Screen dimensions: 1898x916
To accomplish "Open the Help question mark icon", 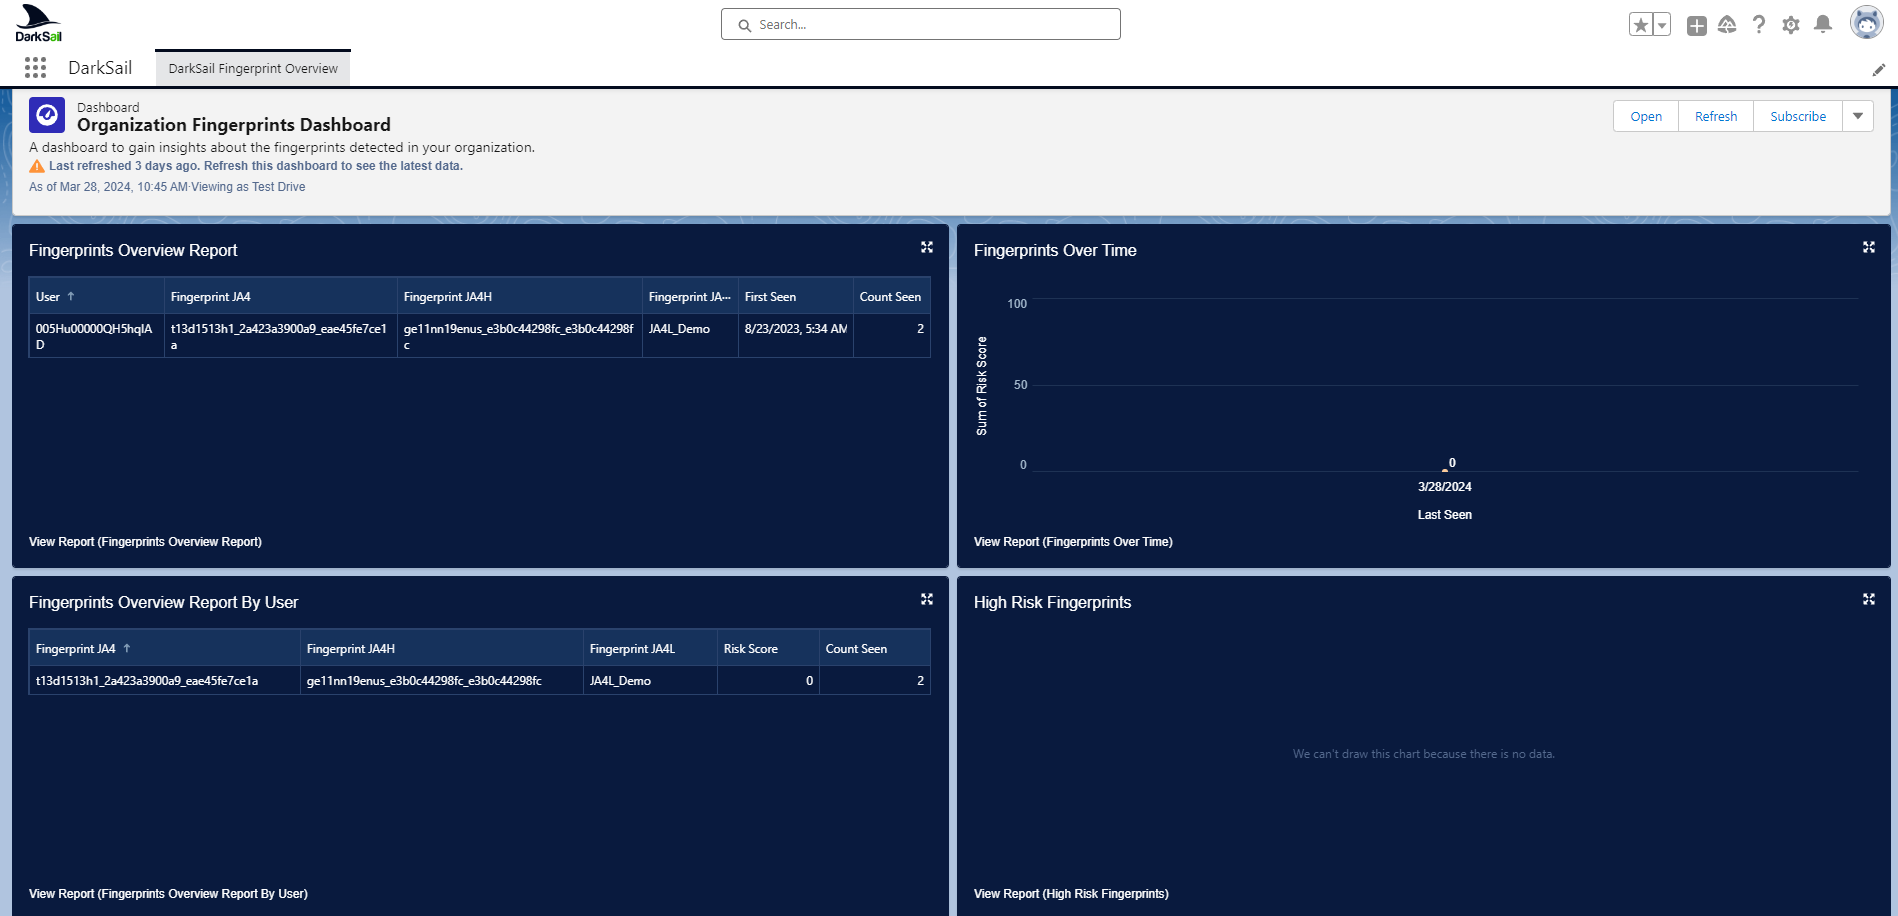I will [1759, 25].
